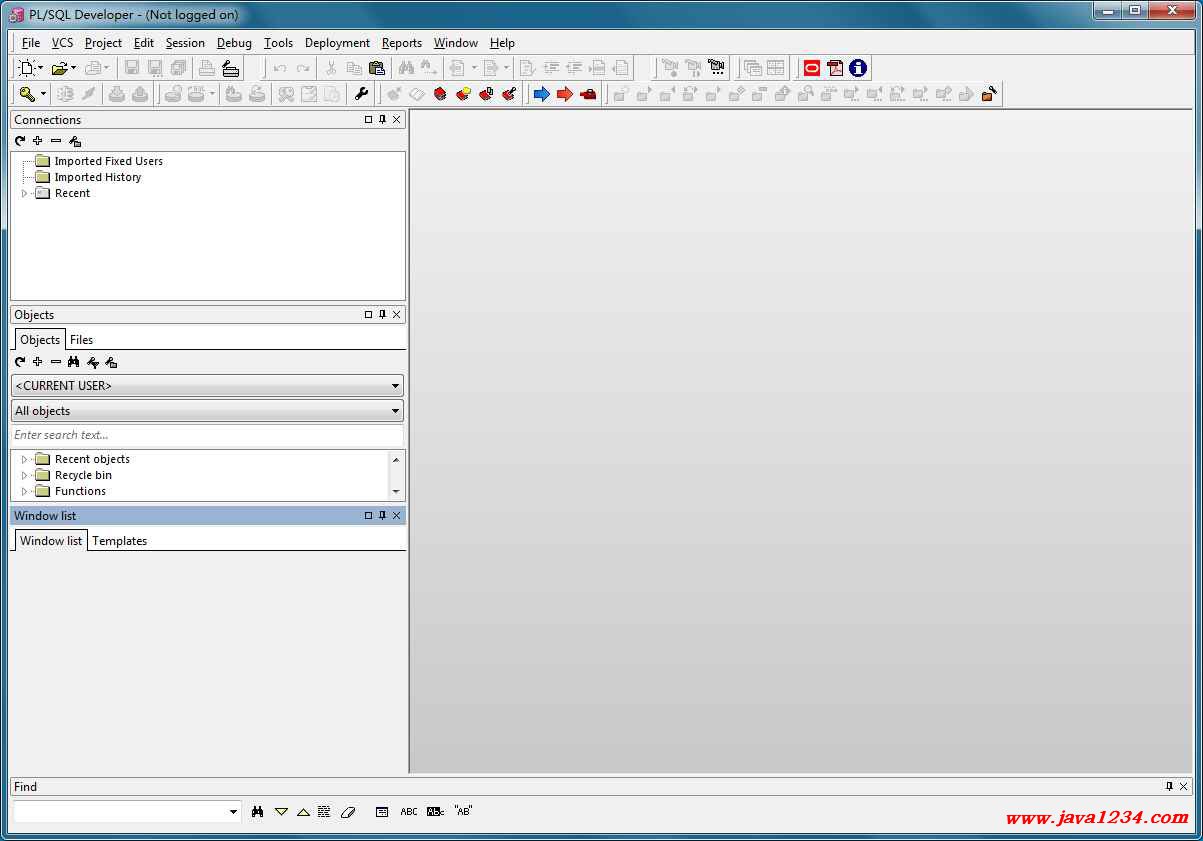Pin the Objects panel
1203x841 pixels.
[x=382, y=314]
